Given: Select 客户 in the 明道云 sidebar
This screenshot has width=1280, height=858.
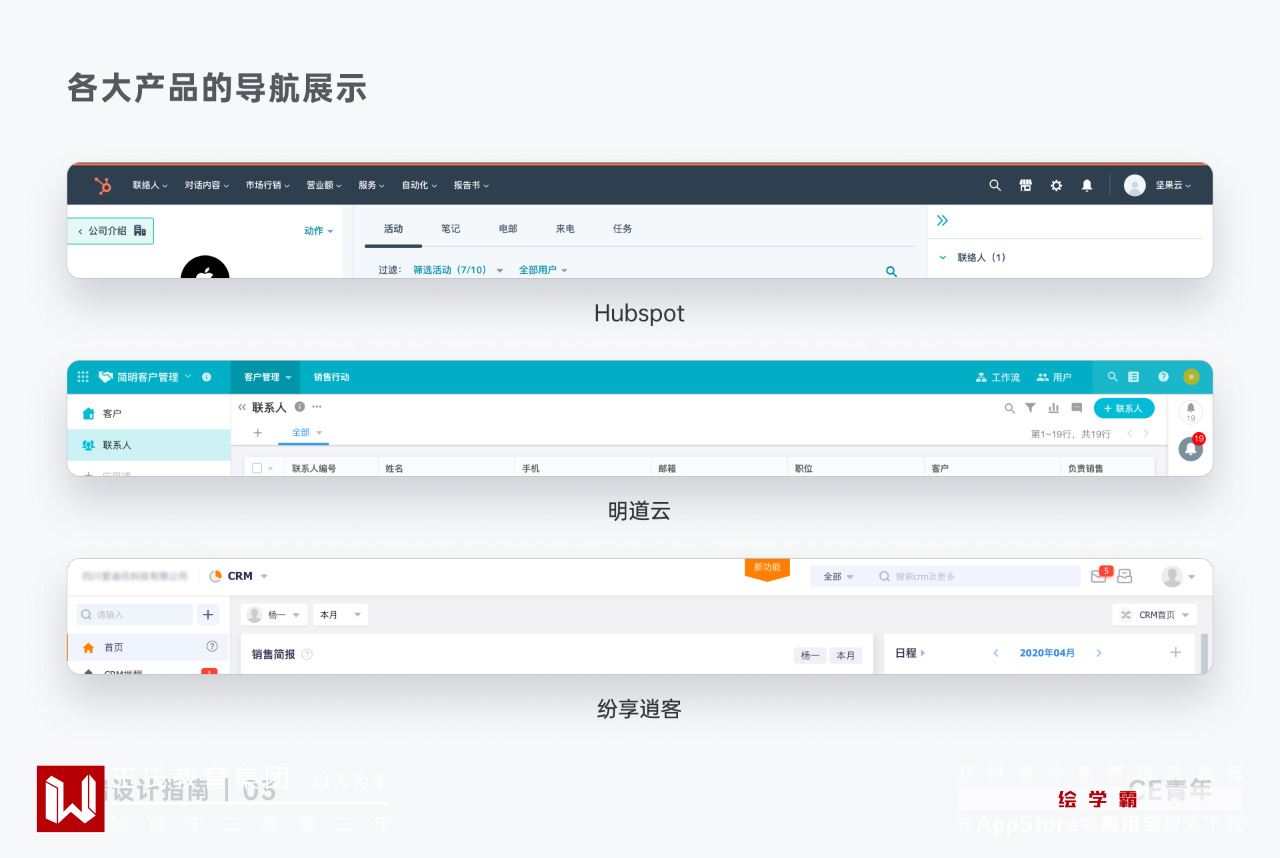Looking at the screenshot, I should click(149, 413).
